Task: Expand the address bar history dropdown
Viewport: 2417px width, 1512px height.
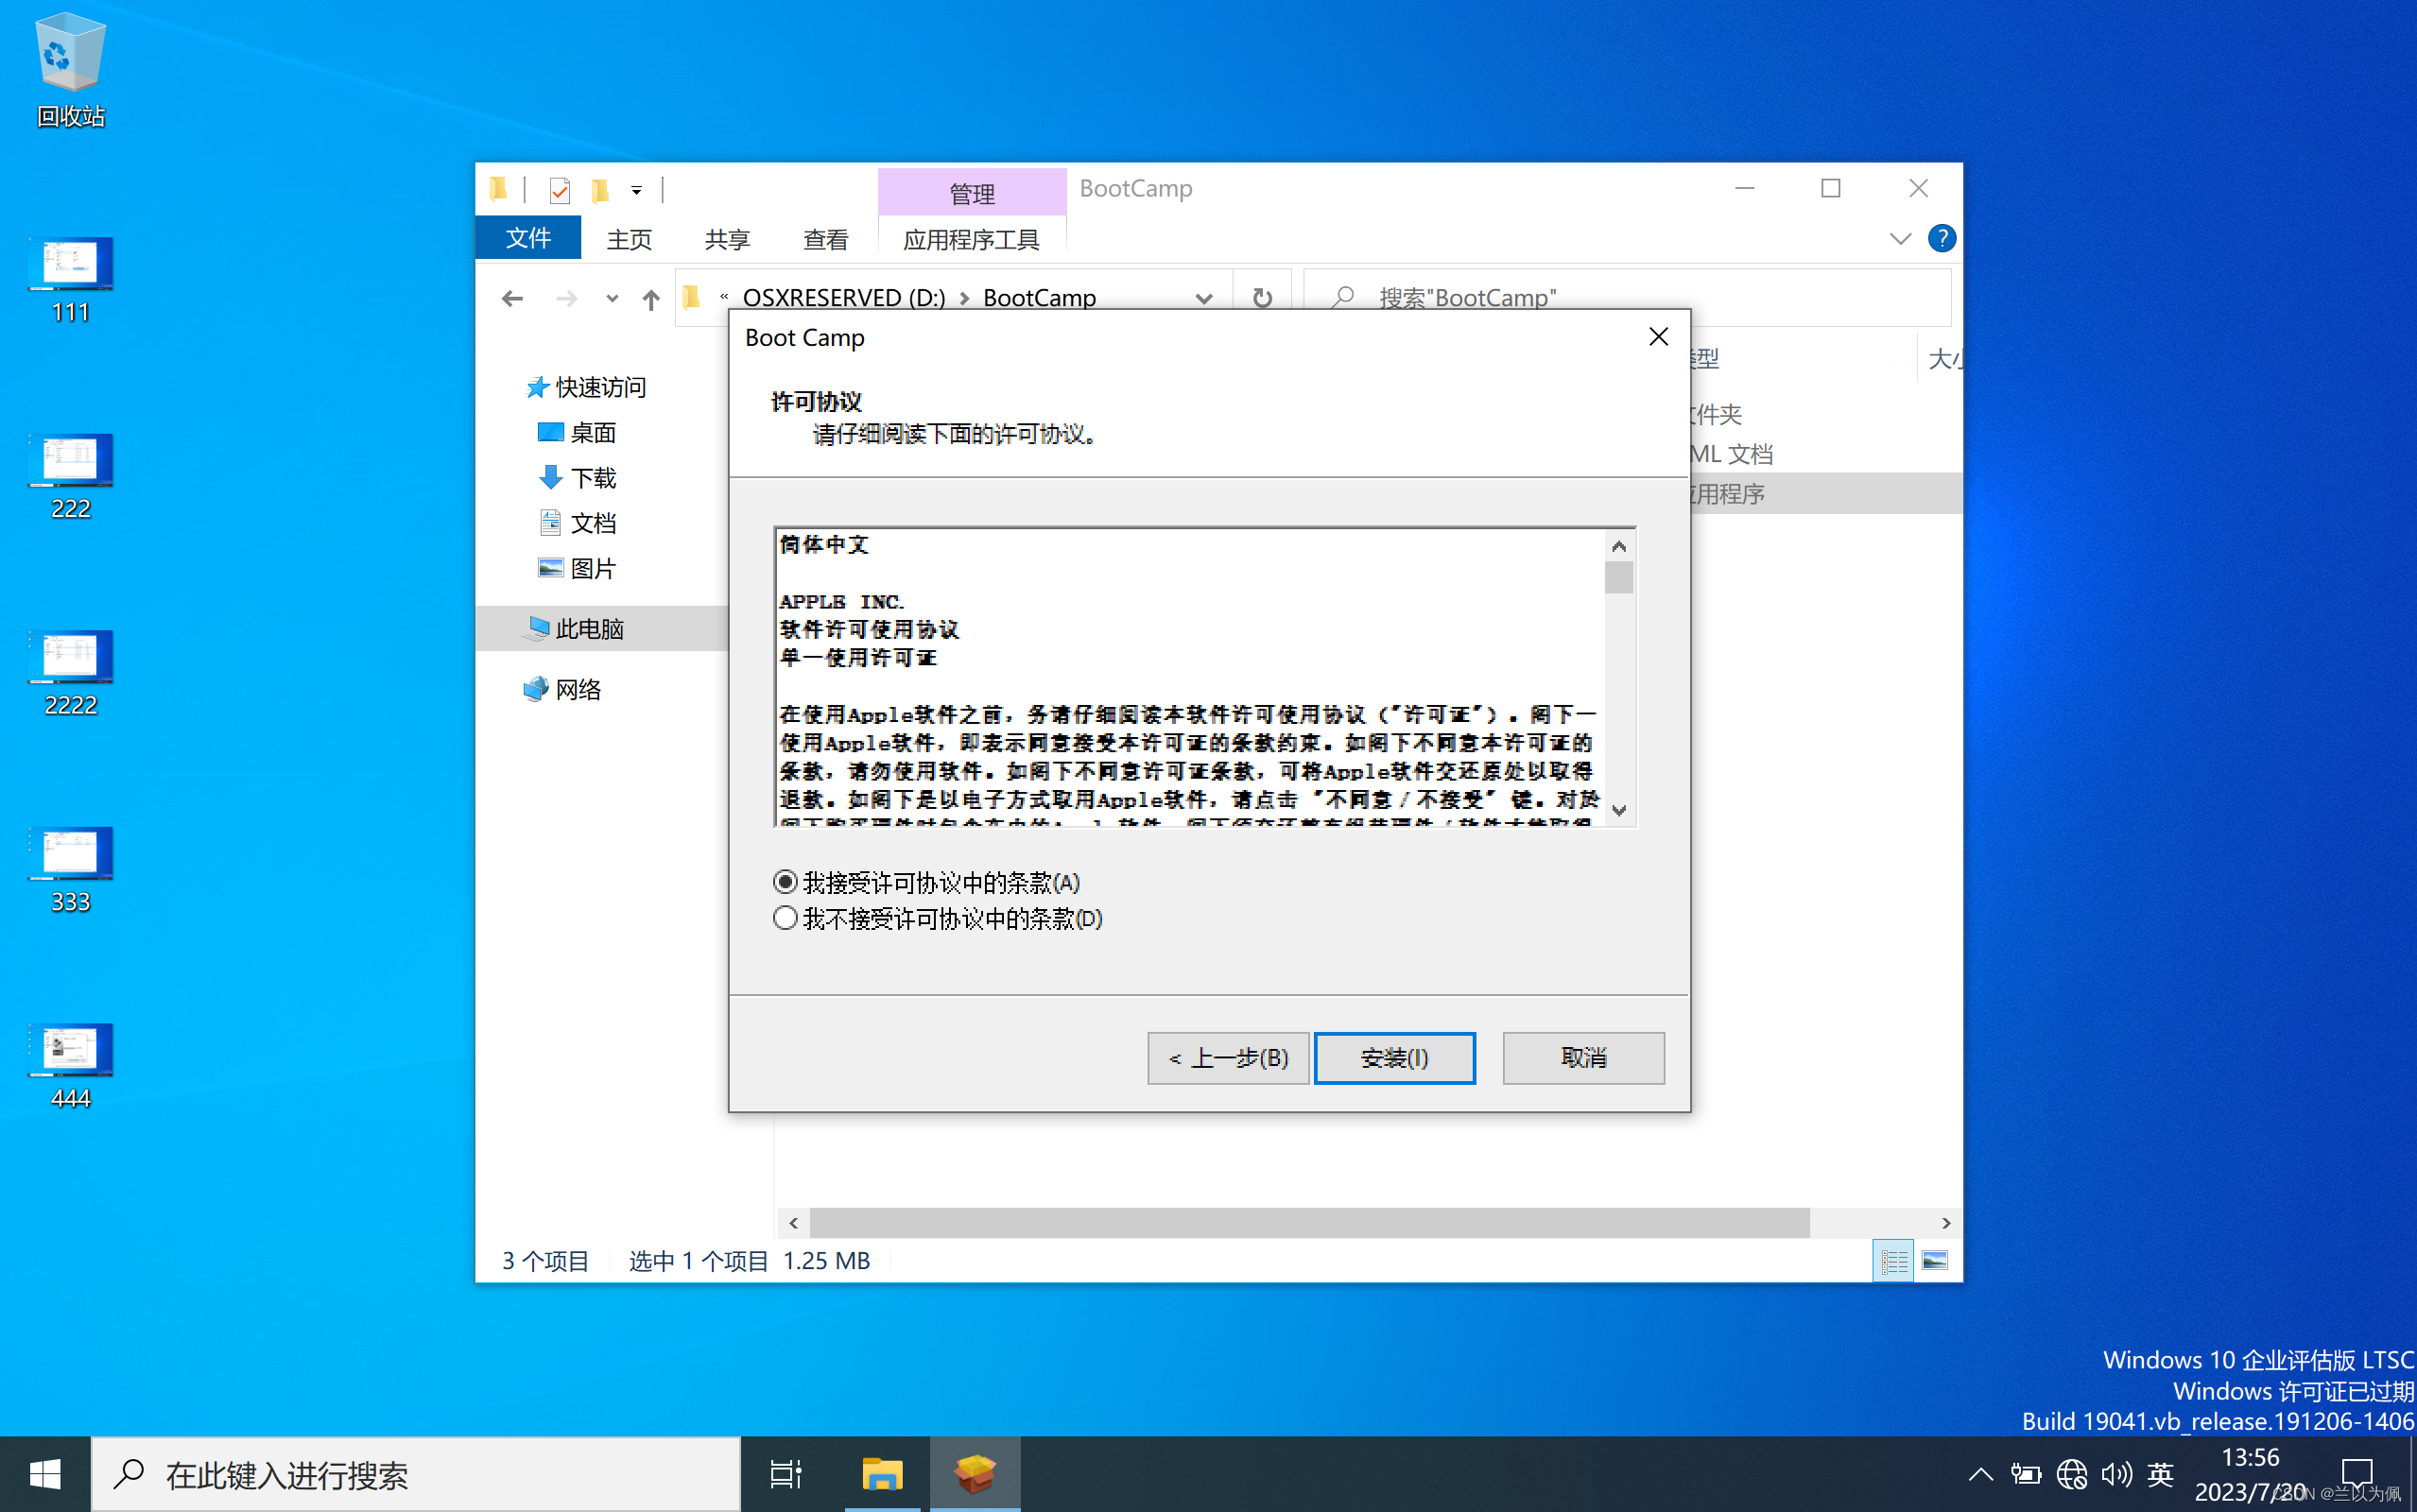Action: (1204, 298)
